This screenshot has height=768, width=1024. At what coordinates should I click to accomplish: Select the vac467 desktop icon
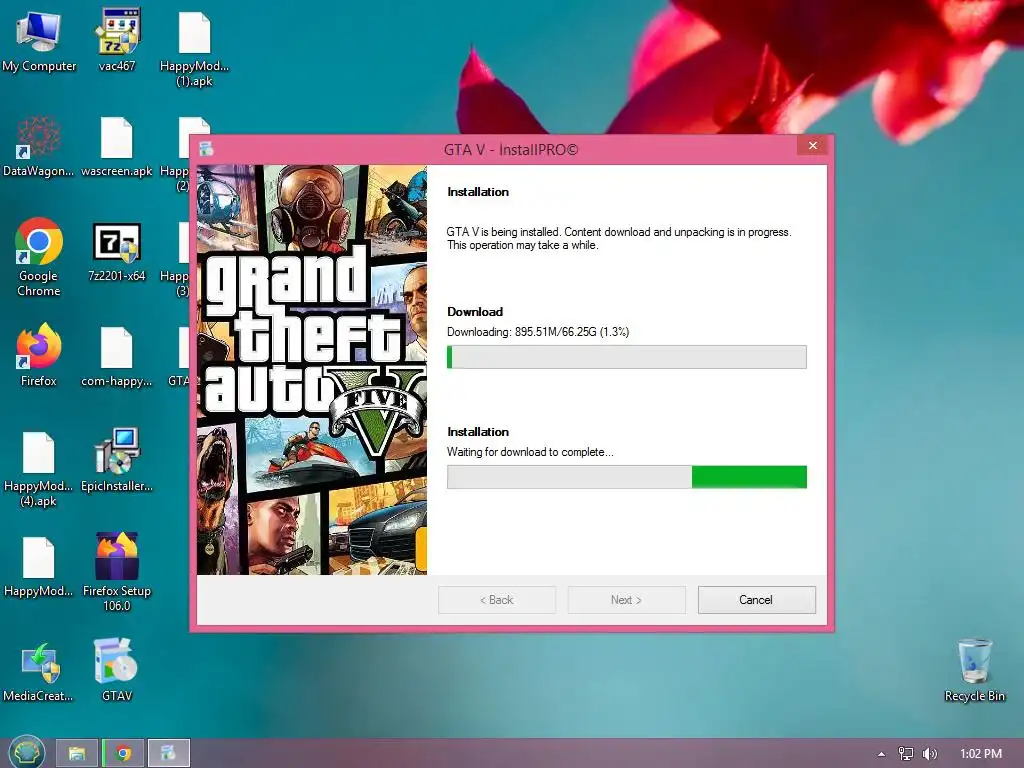[x=117, y=40]
